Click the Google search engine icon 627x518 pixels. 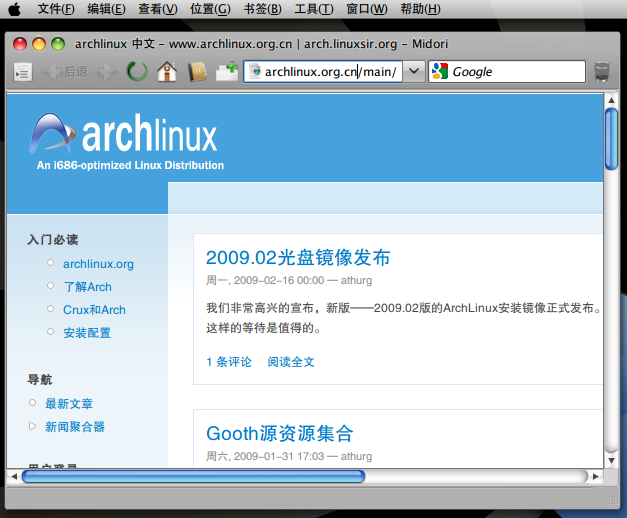point(440,72)
